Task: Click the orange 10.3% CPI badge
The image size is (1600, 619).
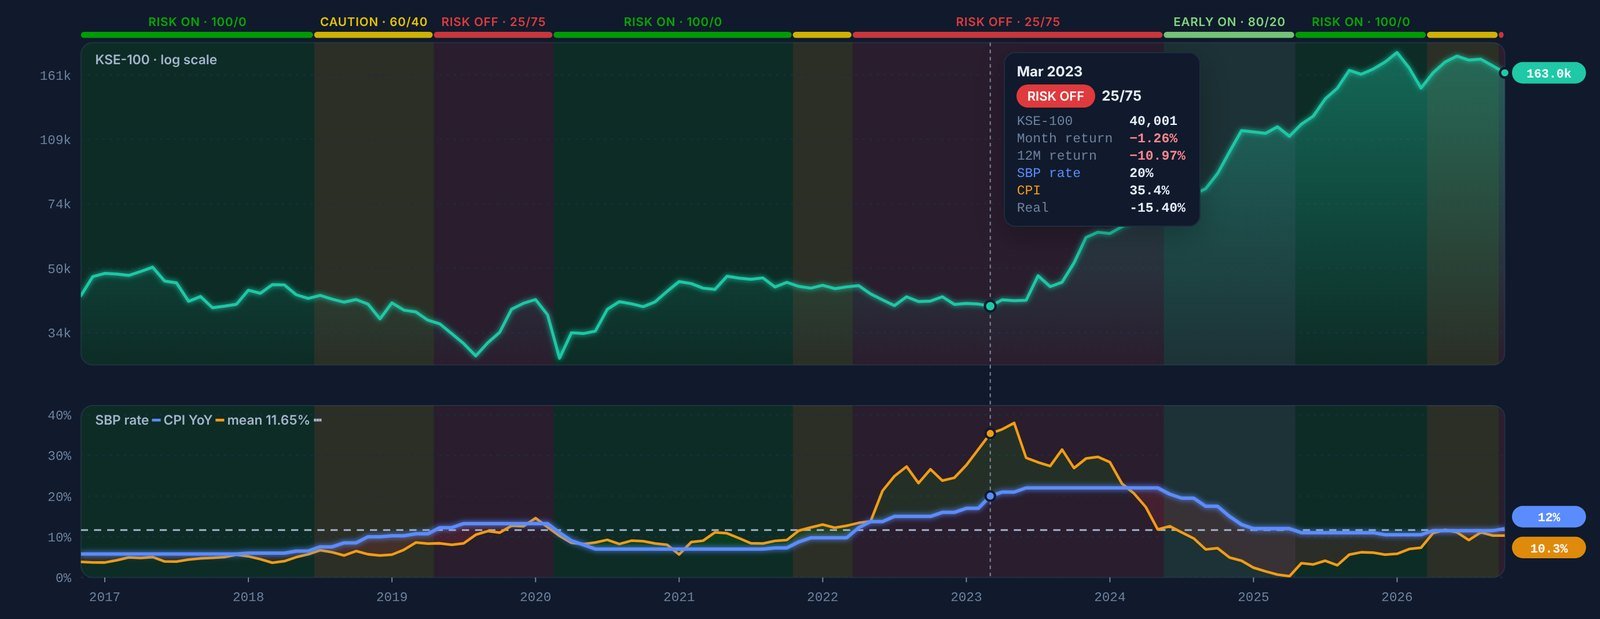Action: [1548, 548]
